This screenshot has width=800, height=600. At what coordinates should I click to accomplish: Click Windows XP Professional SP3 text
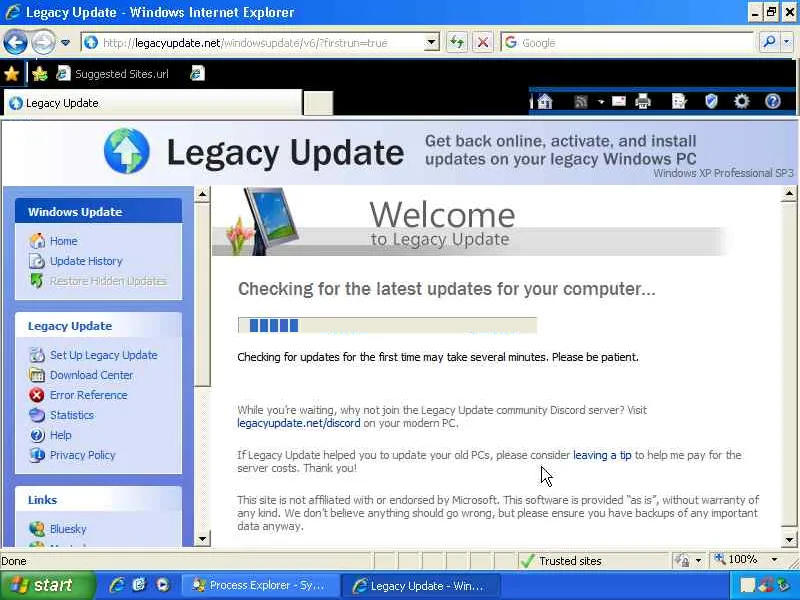click(723, 173)
